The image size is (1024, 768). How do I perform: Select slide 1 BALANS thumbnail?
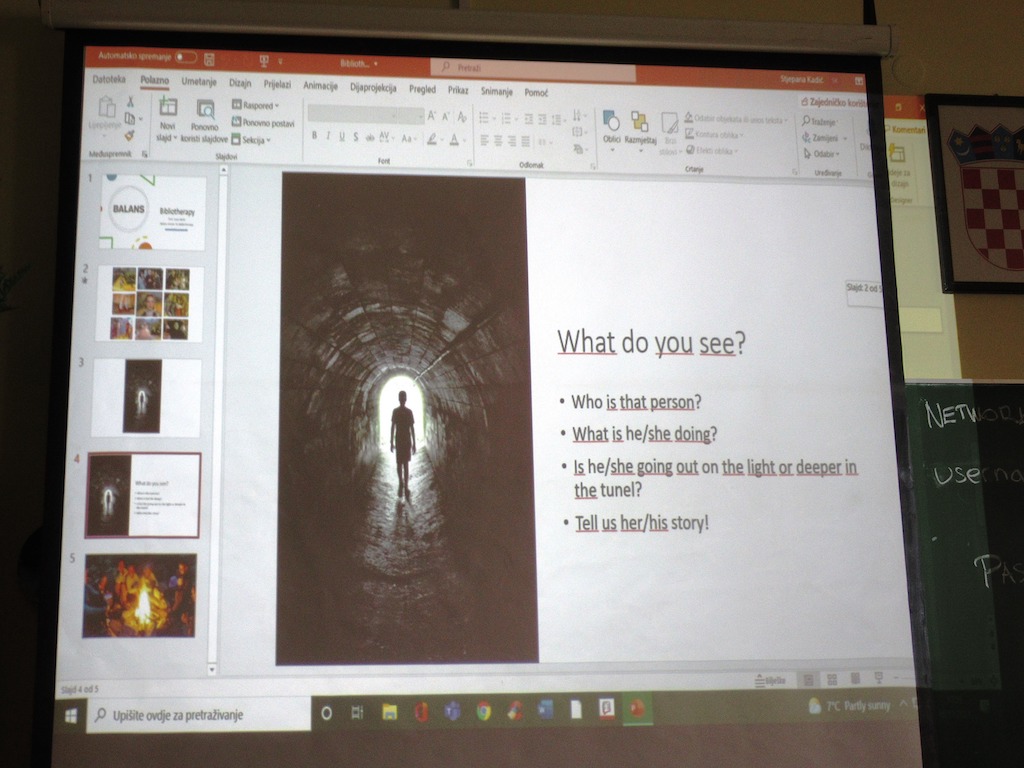point(152,212)
